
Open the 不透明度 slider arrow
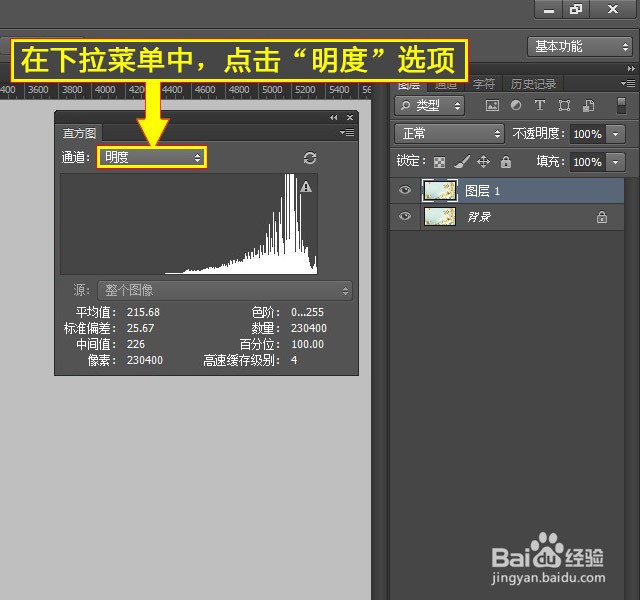616,134
